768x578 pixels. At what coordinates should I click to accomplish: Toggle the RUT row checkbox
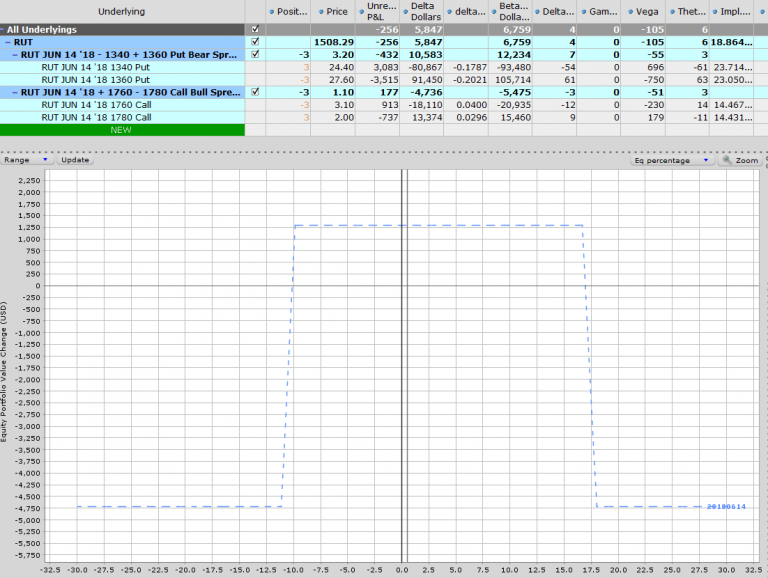point(256,42)
